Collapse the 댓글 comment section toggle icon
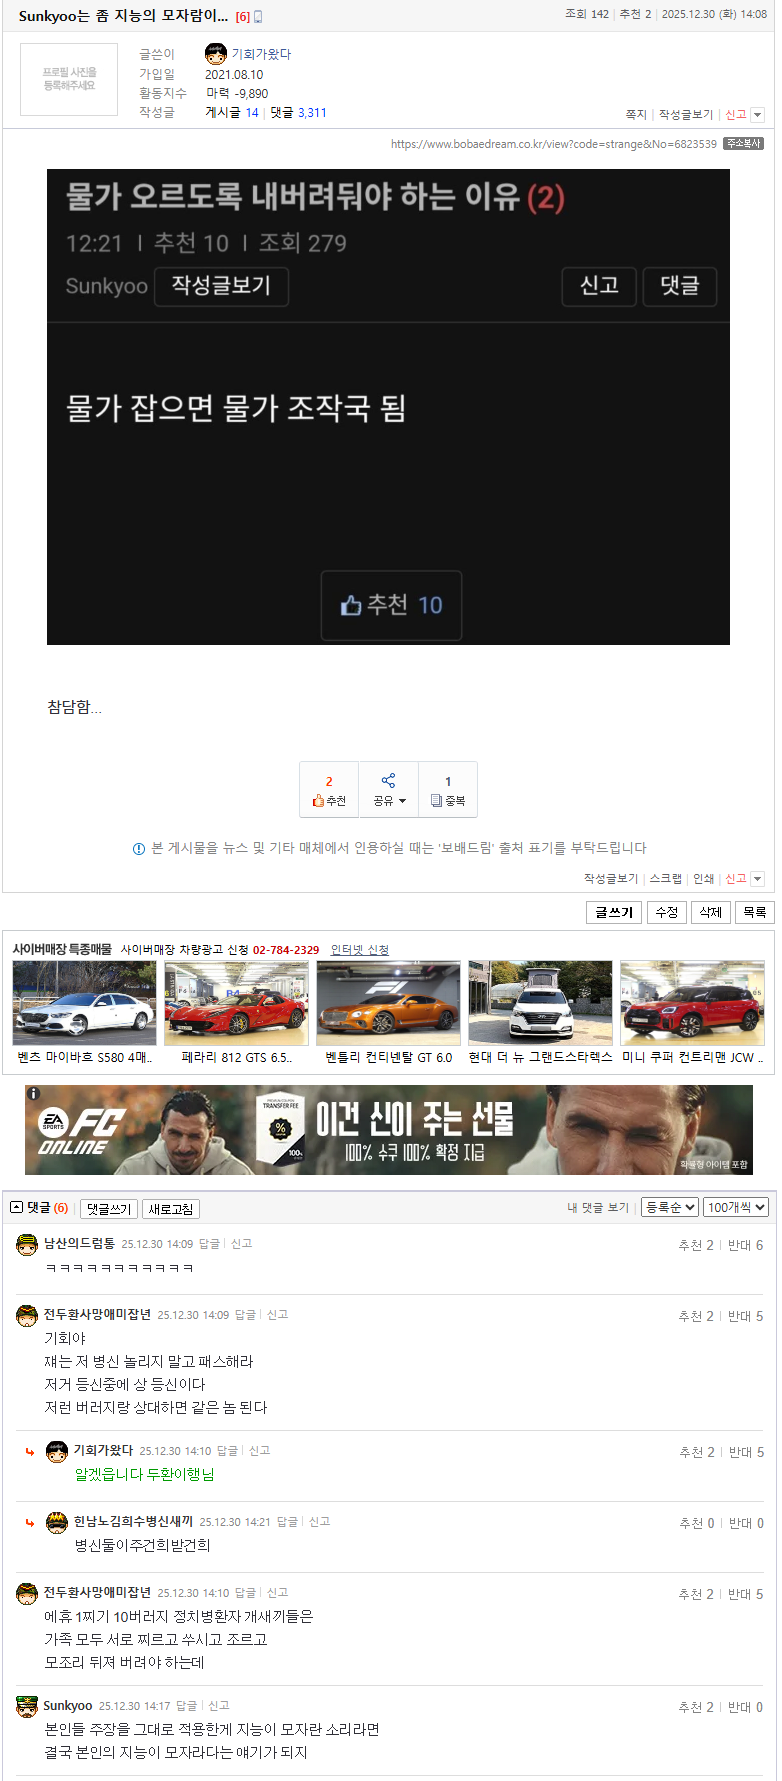The height and width of the screenshot is (1781, 782). click(16, 1208)
